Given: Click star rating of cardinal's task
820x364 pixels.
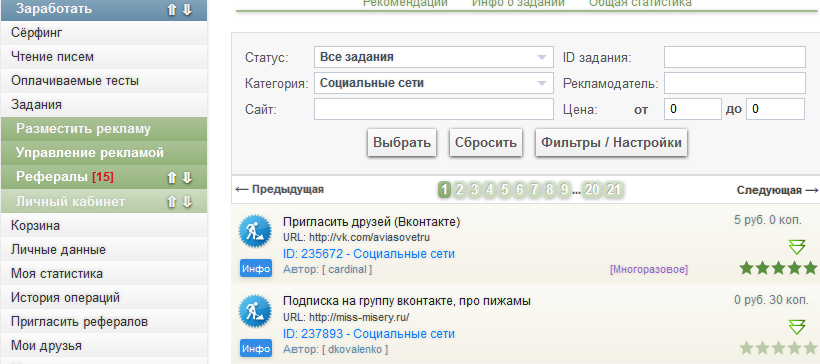Looking at the screenshot, I should click(778, 268).
